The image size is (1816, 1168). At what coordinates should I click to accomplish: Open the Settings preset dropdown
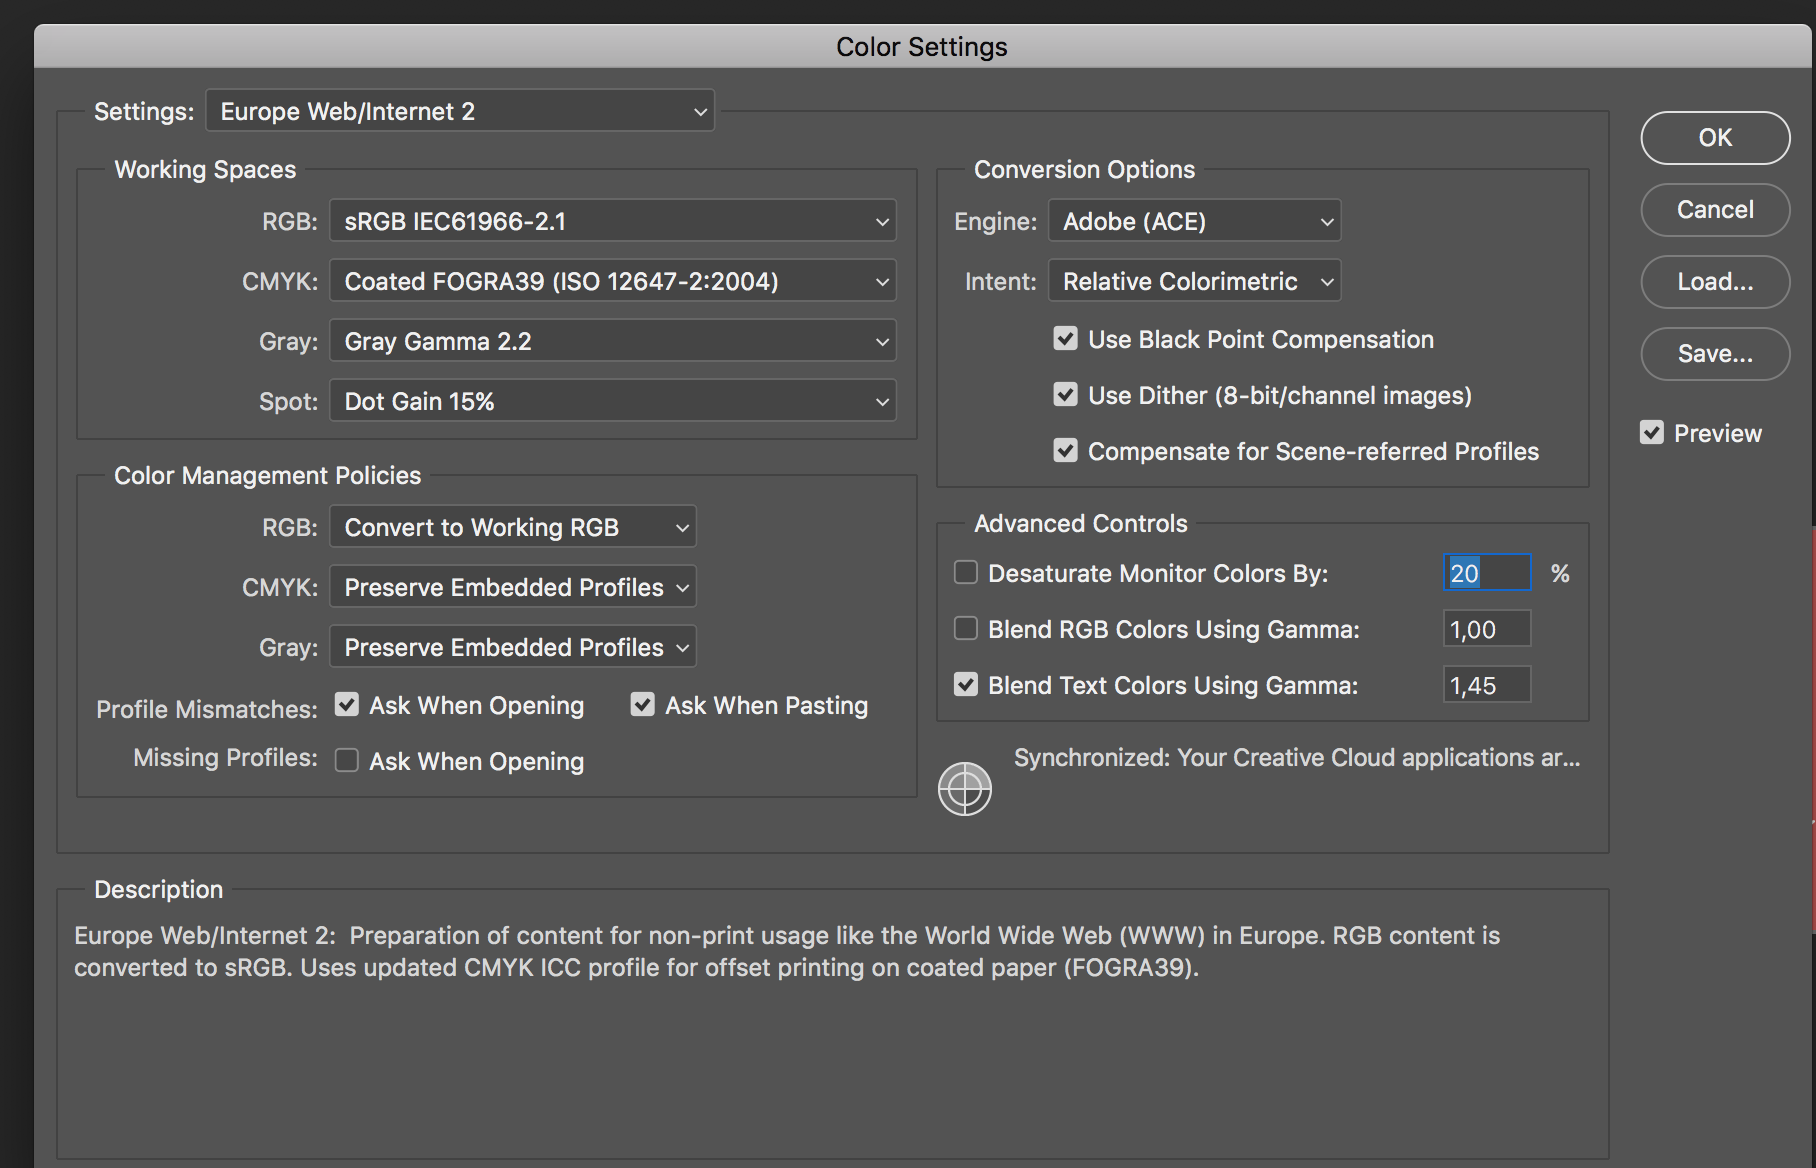click(x=459, y=111)
